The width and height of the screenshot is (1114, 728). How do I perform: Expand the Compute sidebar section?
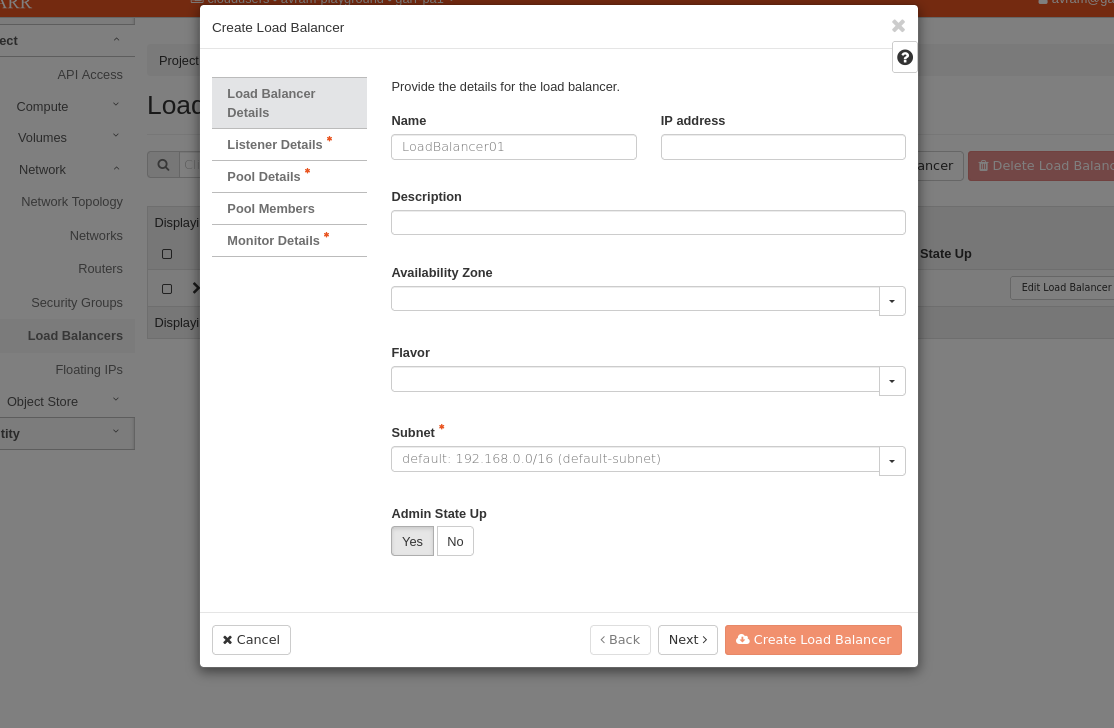43,106
